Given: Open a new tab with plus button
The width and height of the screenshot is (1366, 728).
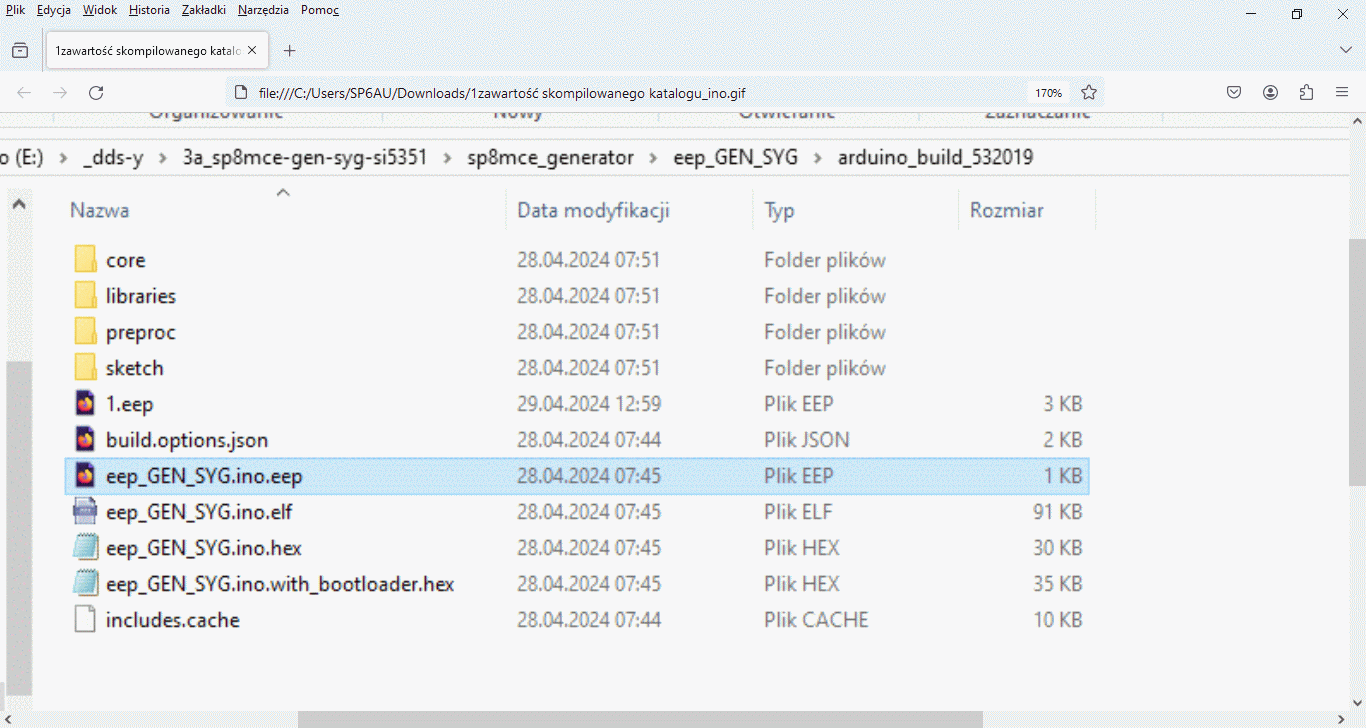Looking at the screenshot, I should tap(289, 51).
